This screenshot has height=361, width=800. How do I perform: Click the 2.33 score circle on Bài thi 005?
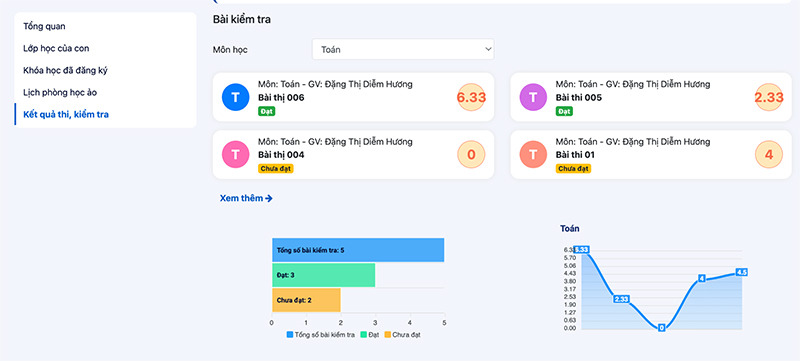point(768,97)
